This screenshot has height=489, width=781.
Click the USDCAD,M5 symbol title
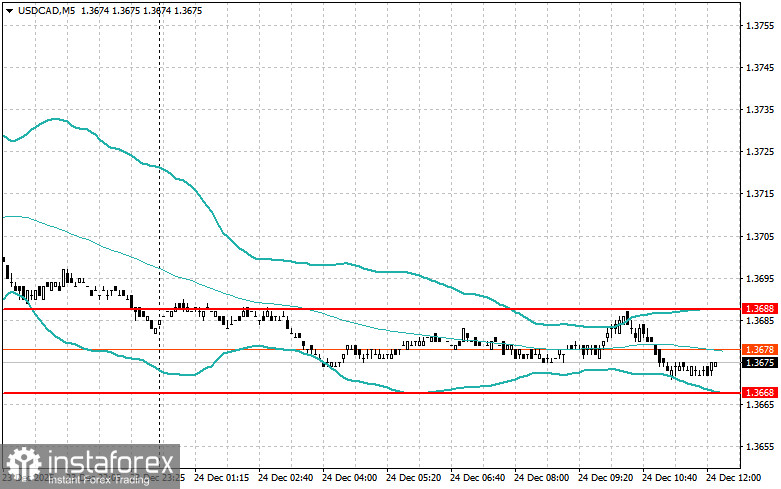coord(47,10)
